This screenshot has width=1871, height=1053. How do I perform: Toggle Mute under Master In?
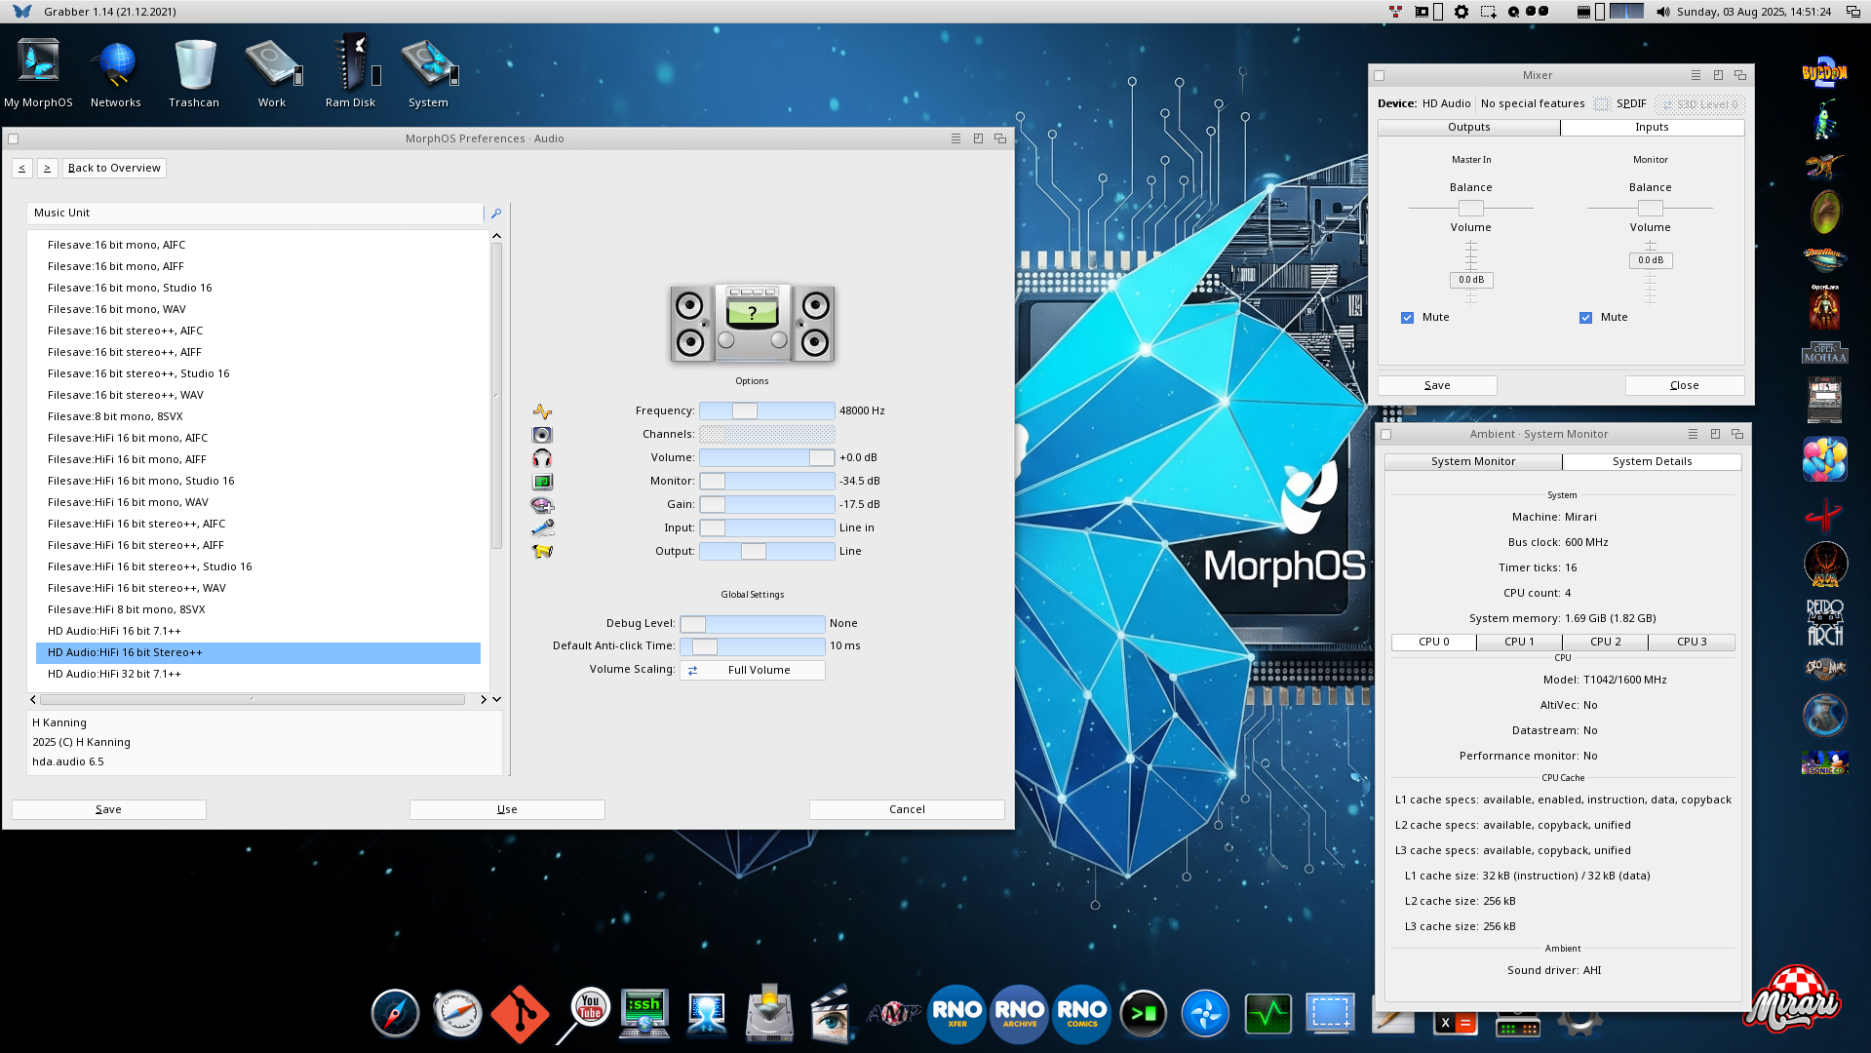pos(1407,317)
